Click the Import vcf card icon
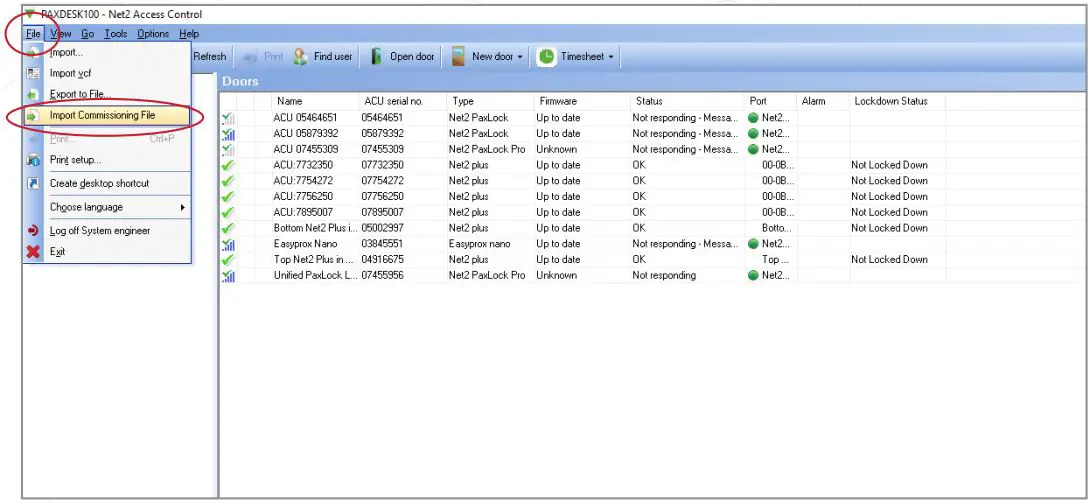This screenshot has width=1088, height=503. (x=33, y=74)
